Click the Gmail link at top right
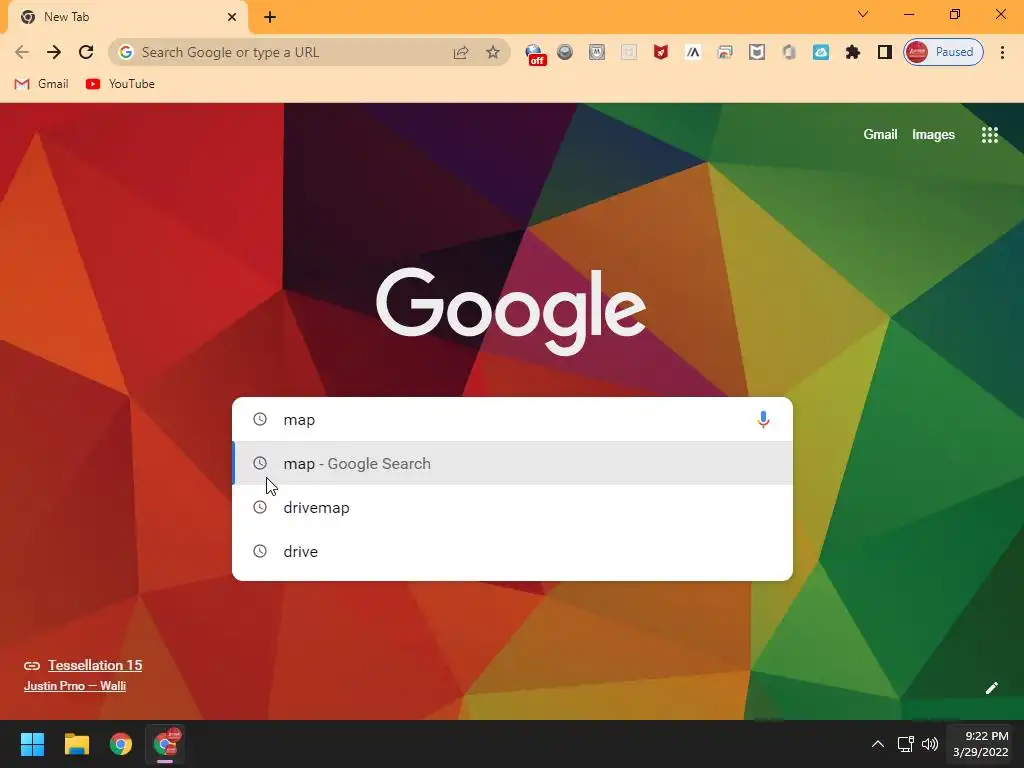 click(880, 135)
